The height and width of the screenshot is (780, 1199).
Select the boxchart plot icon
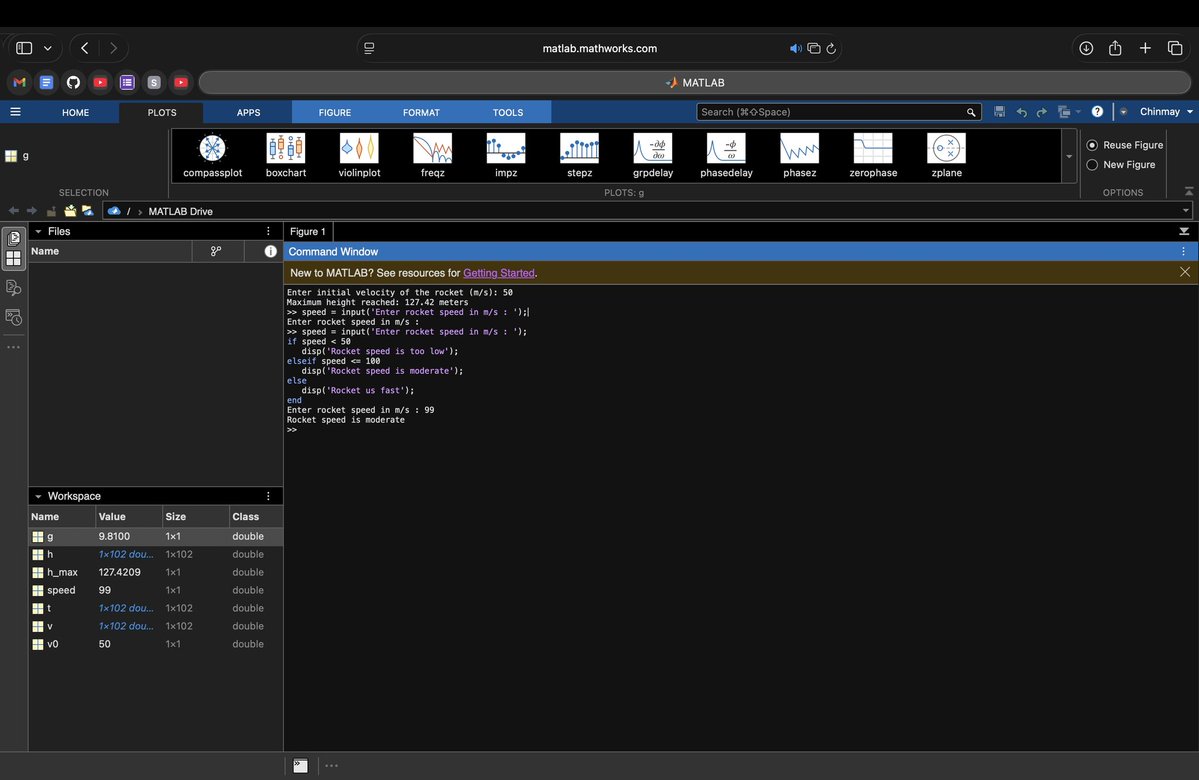[286, 155]
